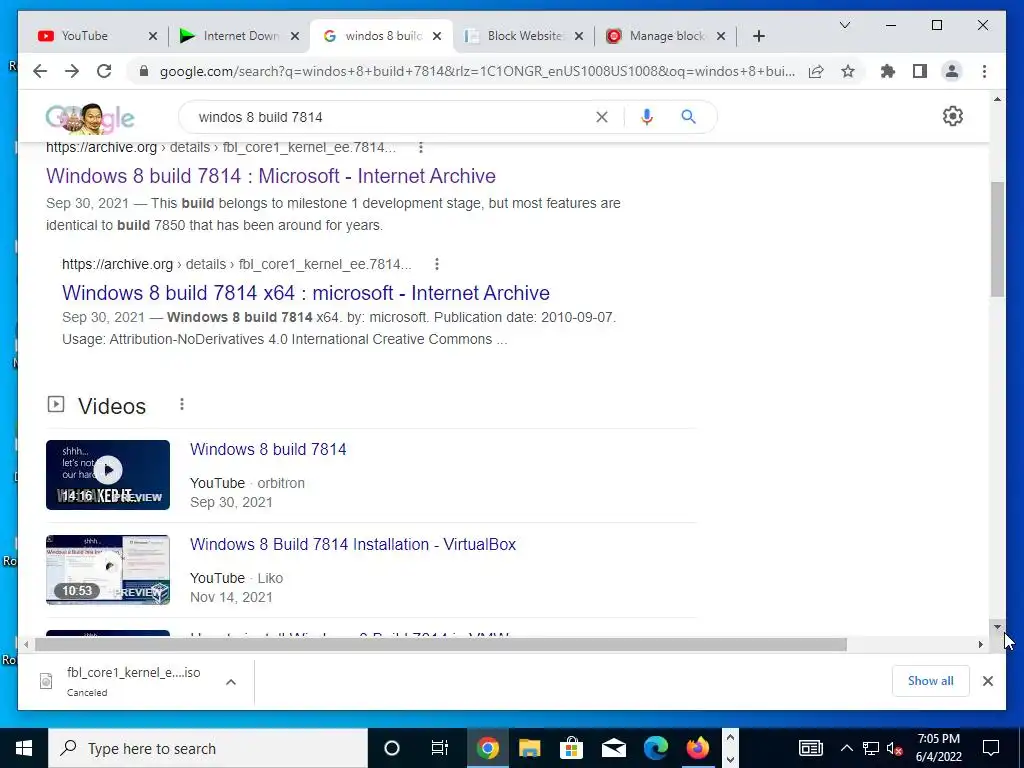Viewport: 1024px width, 768px height.
Task: Open the clock showing 7:05 PM
Action: tap(938, 748)
